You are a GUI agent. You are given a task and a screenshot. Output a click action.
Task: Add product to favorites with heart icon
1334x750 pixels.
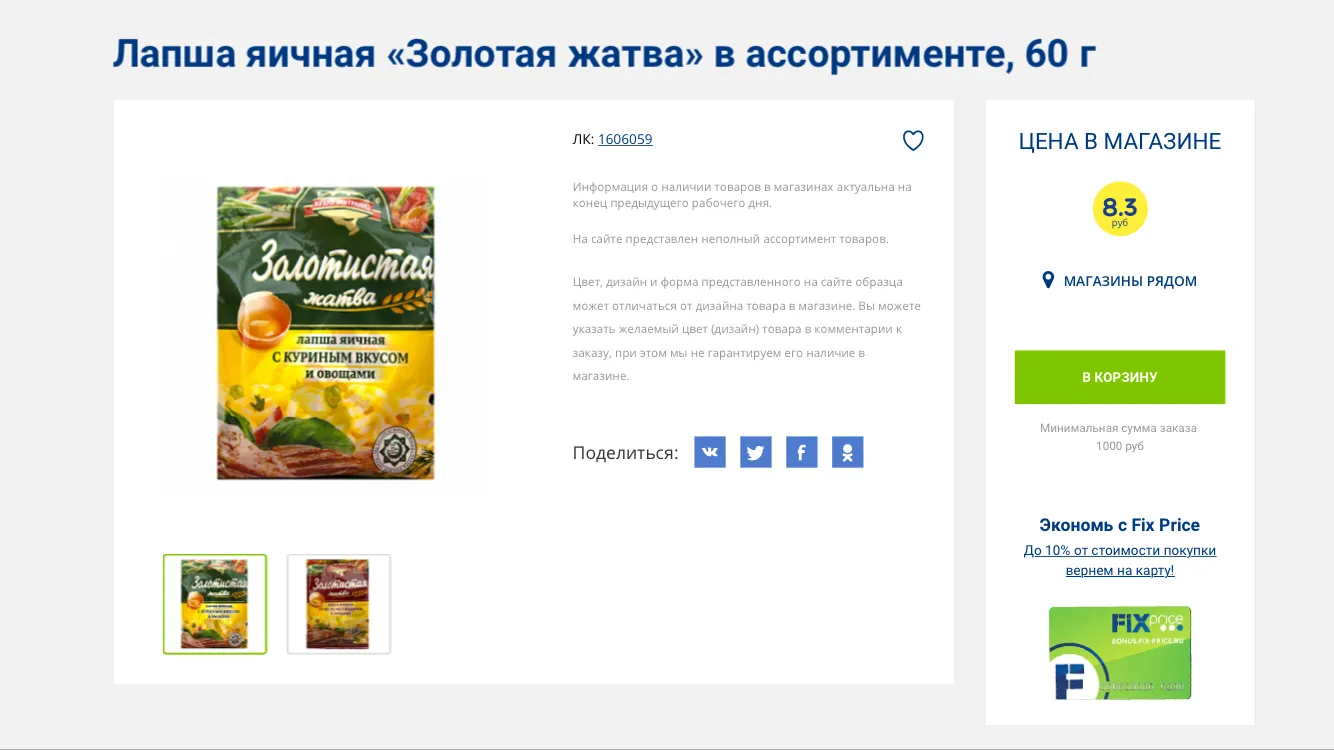pyautogui.click(x=913, y=141)
